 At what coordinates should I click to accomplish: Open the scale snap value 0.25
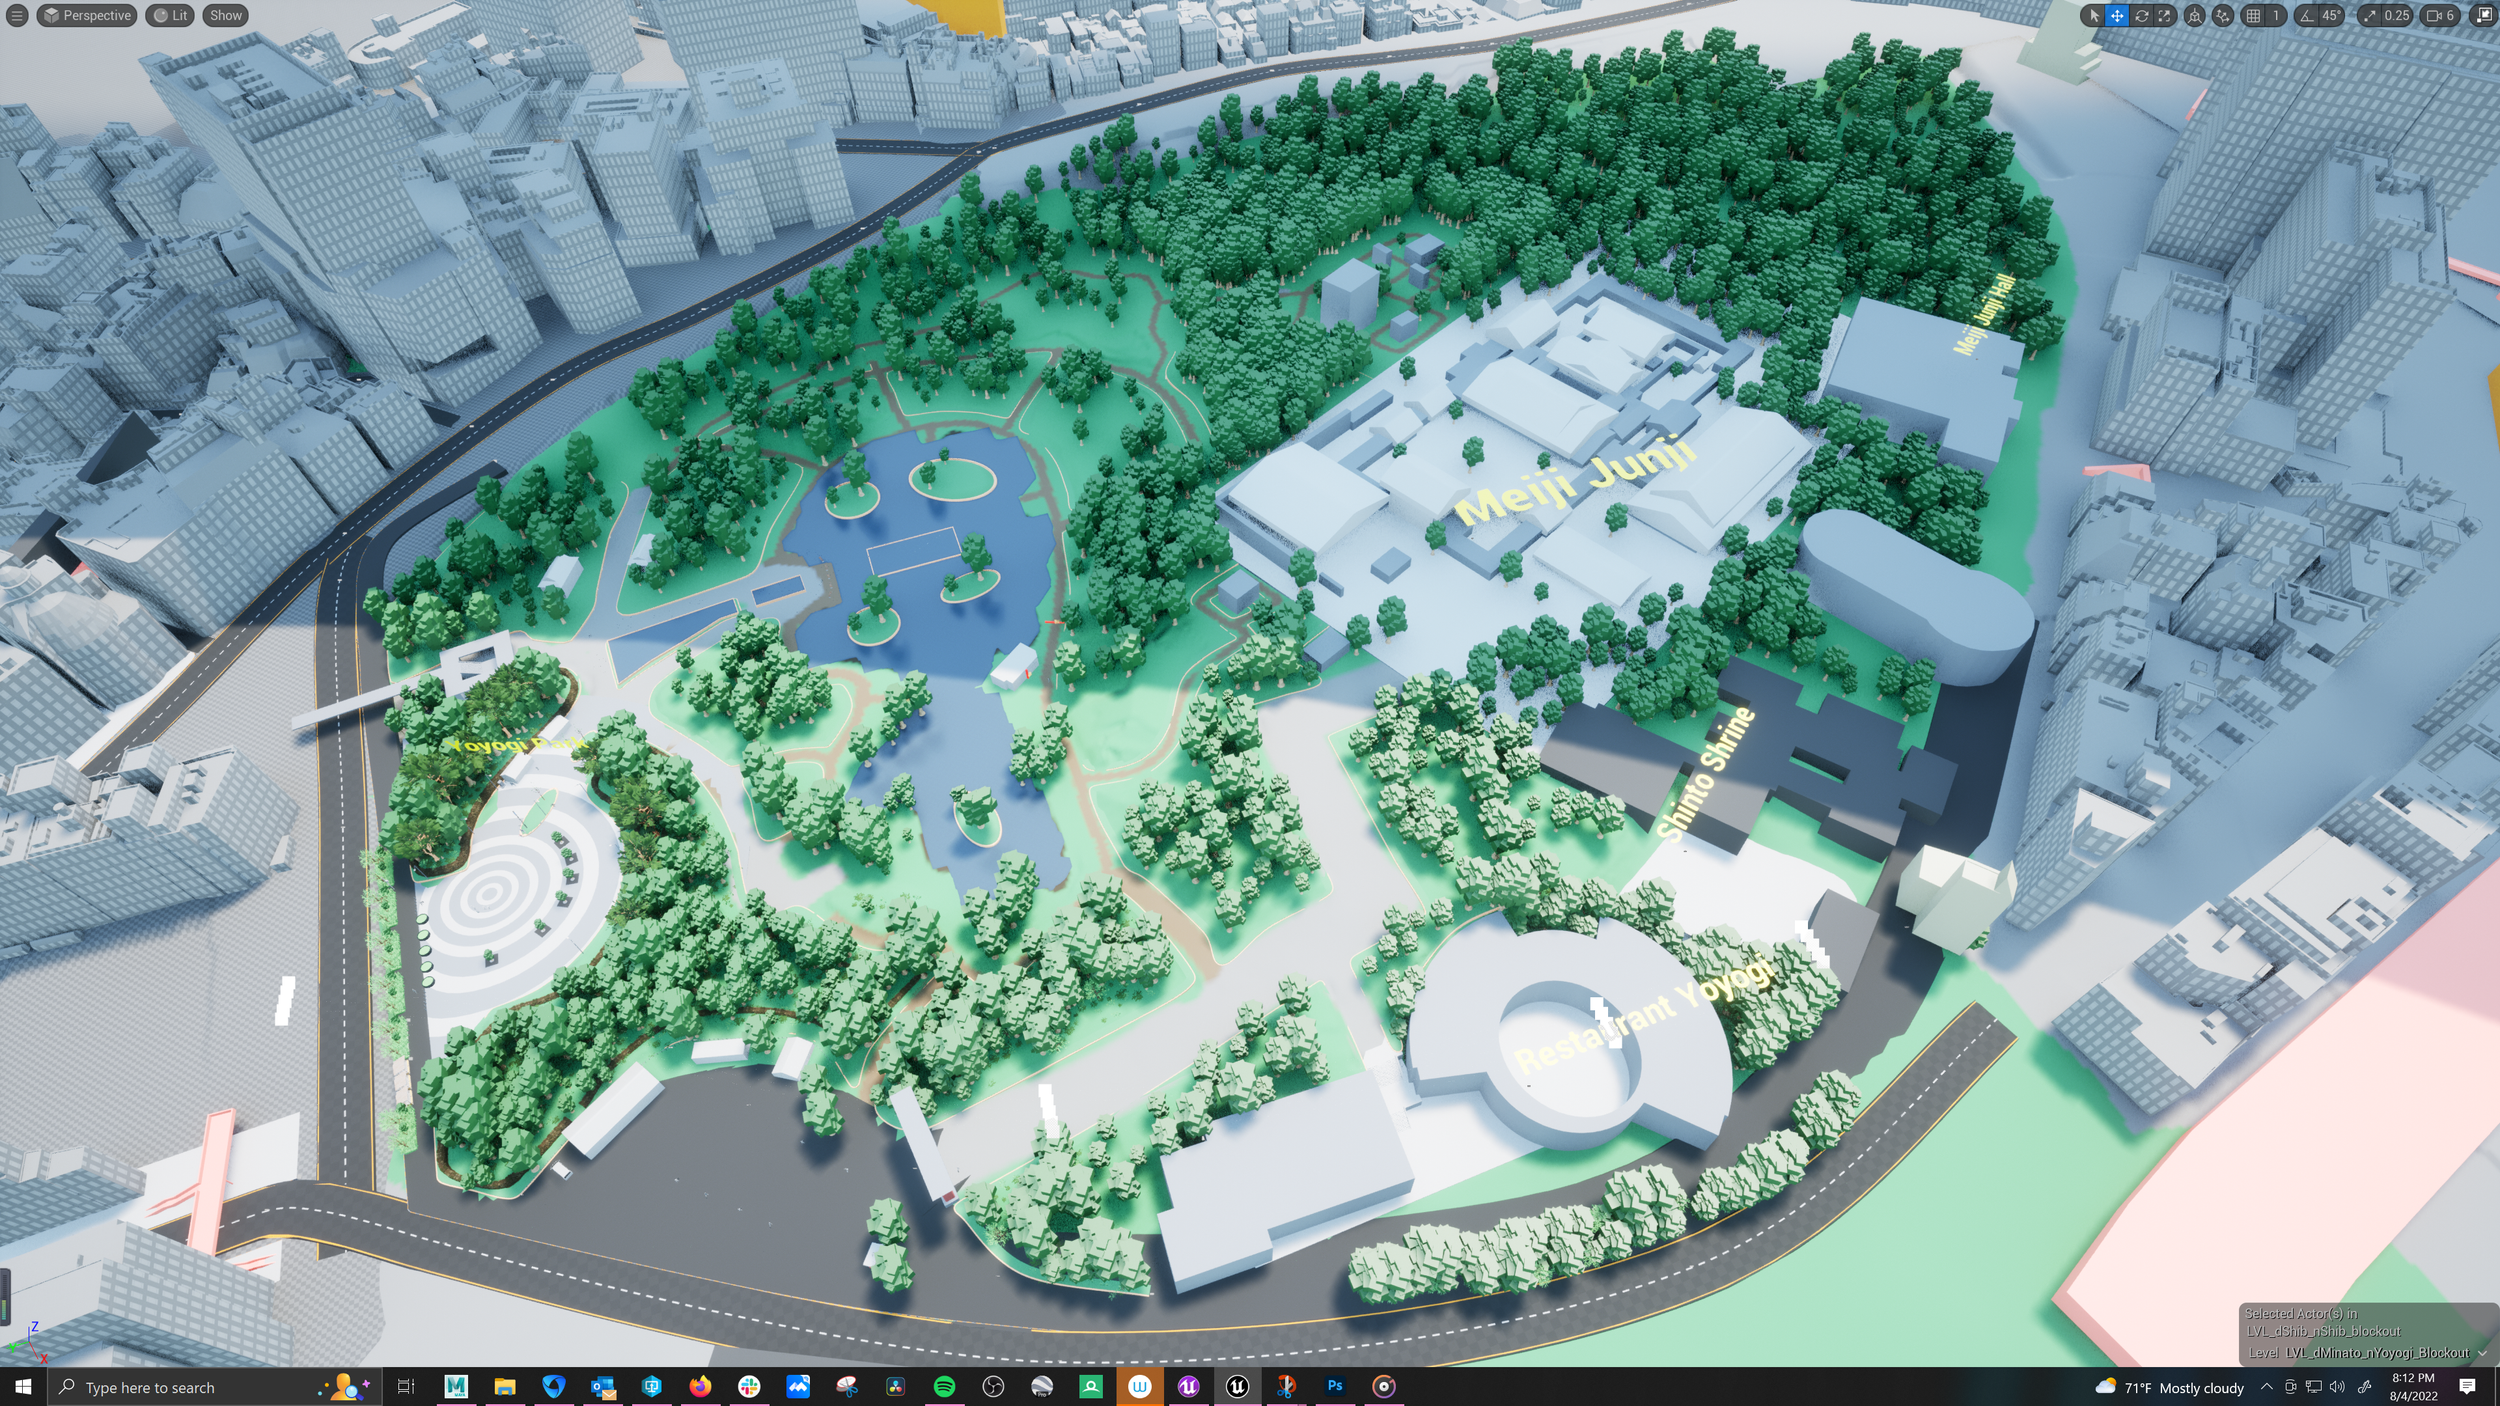click(2396, 15)
